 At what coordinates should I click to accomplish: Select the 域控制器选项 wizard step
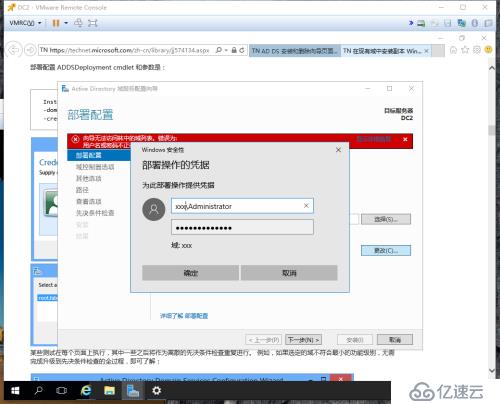[x=95, y=167]
